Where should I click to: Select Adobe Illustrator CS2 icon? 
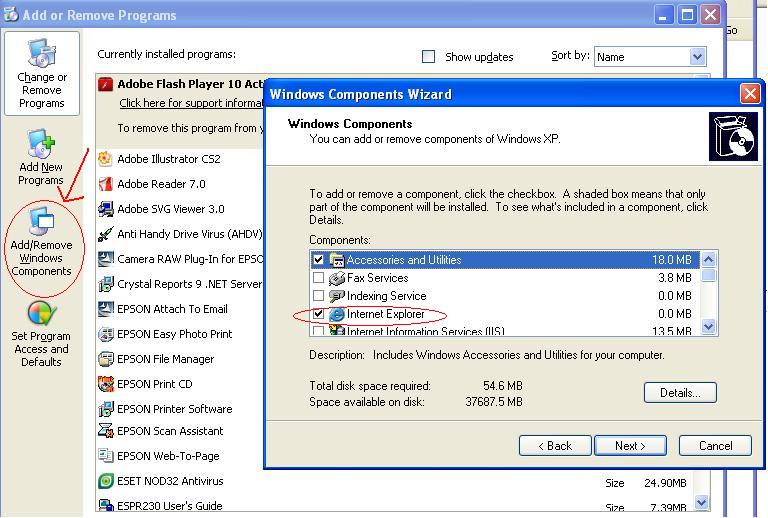tap(105, 159)
